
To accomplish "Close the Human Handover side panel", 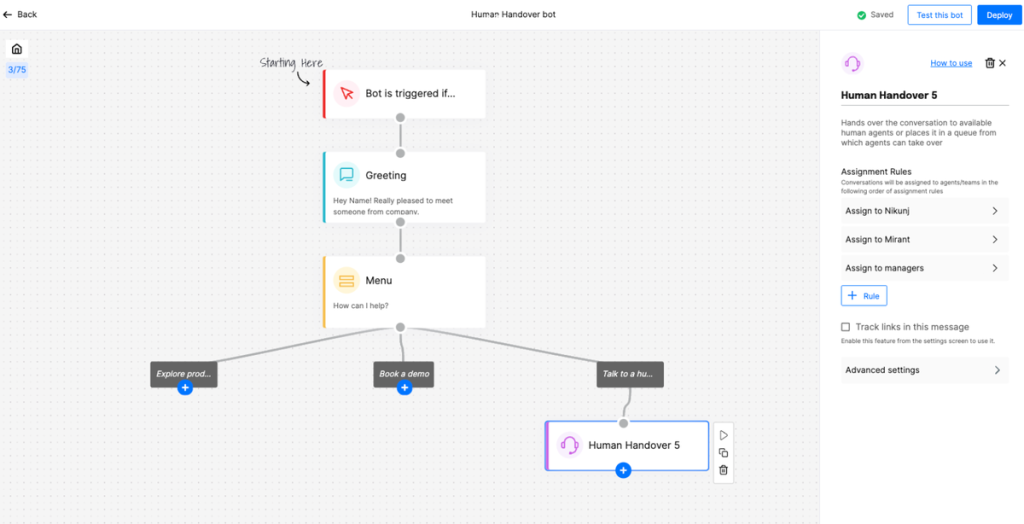I will pos(1003,63).
